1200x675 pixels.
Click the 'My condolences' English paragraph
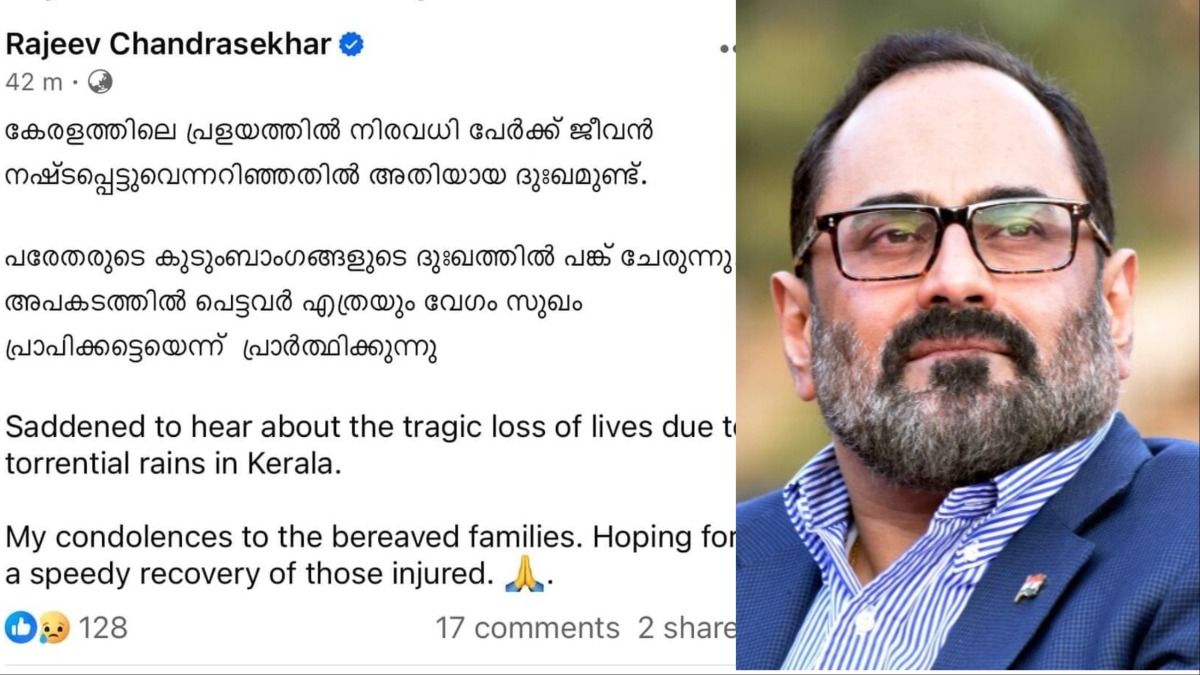click(370, 557)
